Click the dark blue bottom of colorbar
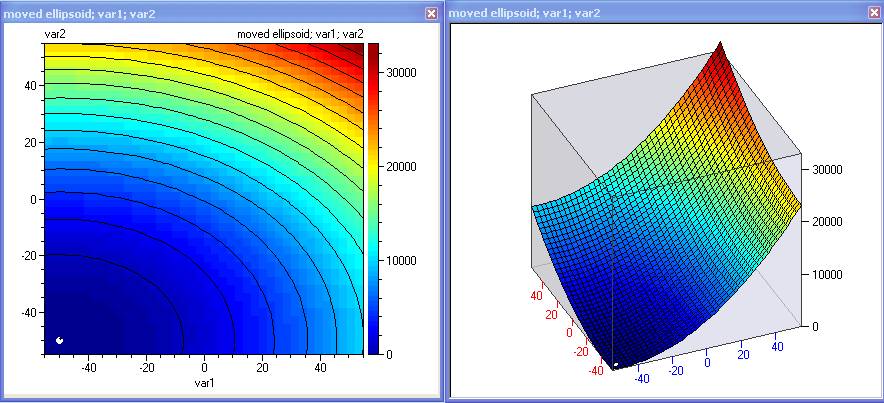Viewport: 884px width, 403px height. click(373, 345)
